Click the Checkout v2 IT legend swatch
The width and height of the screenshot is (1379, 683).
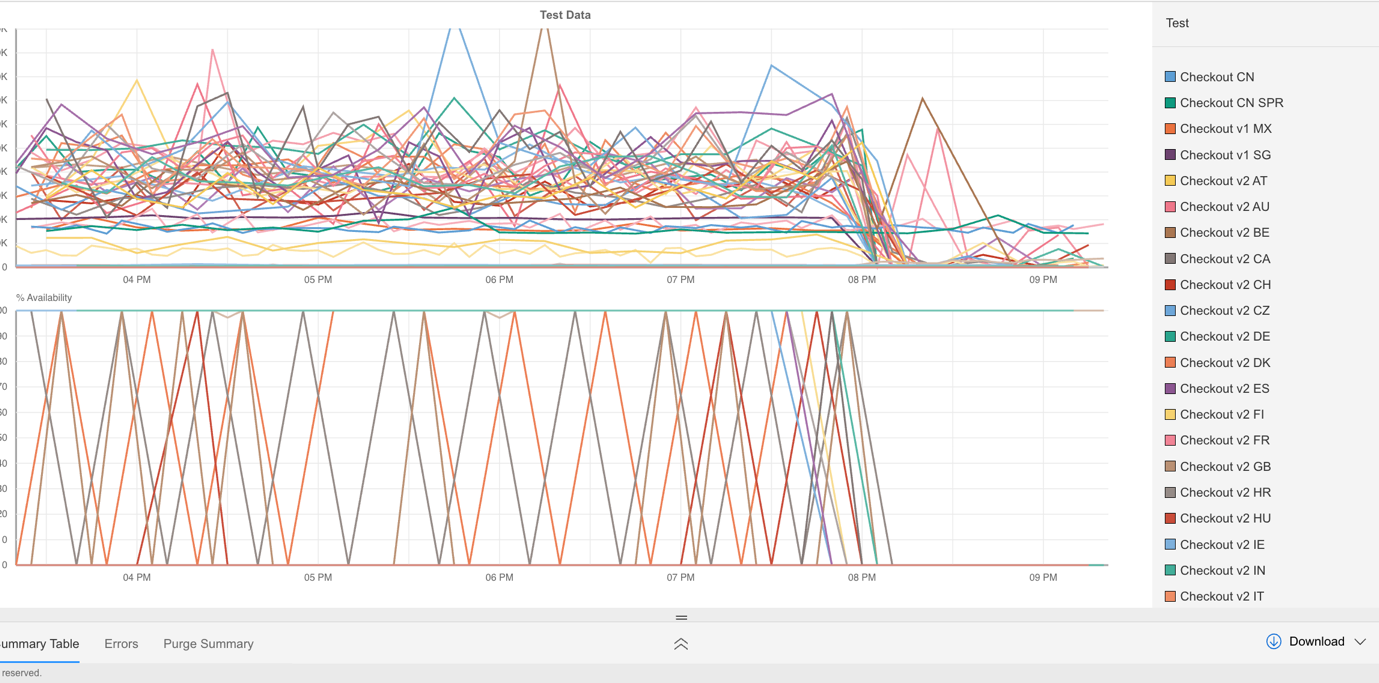[1170, 597]
